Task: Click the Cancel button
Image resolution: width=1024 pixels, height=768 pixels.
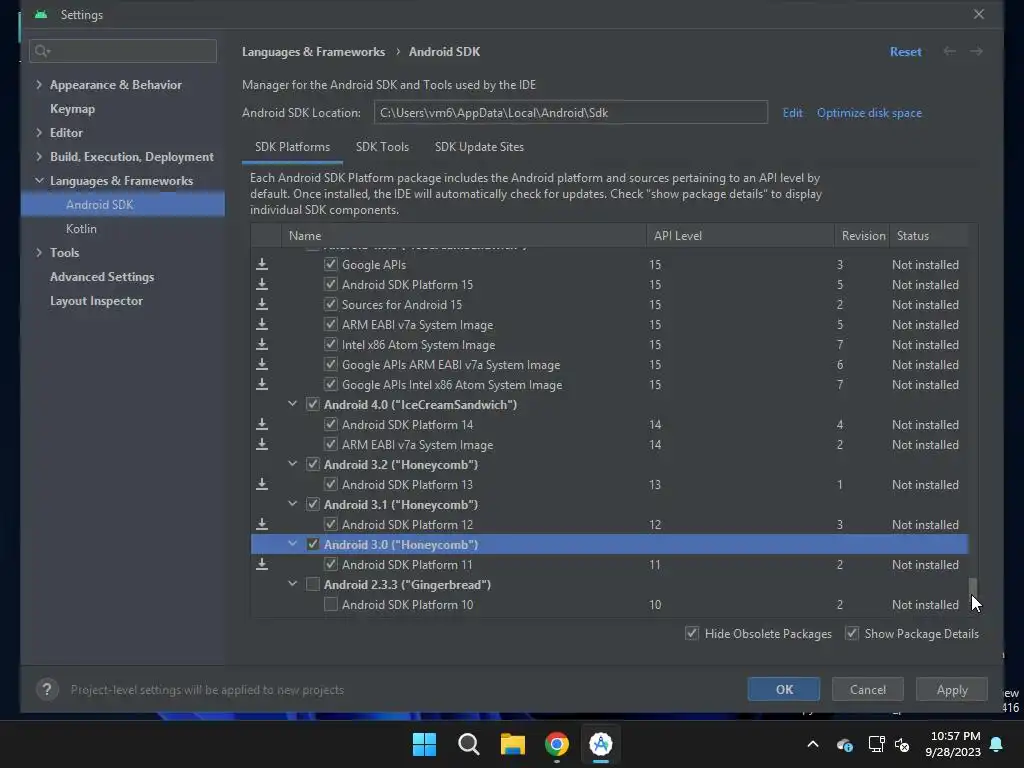Action: pos(867,690)
